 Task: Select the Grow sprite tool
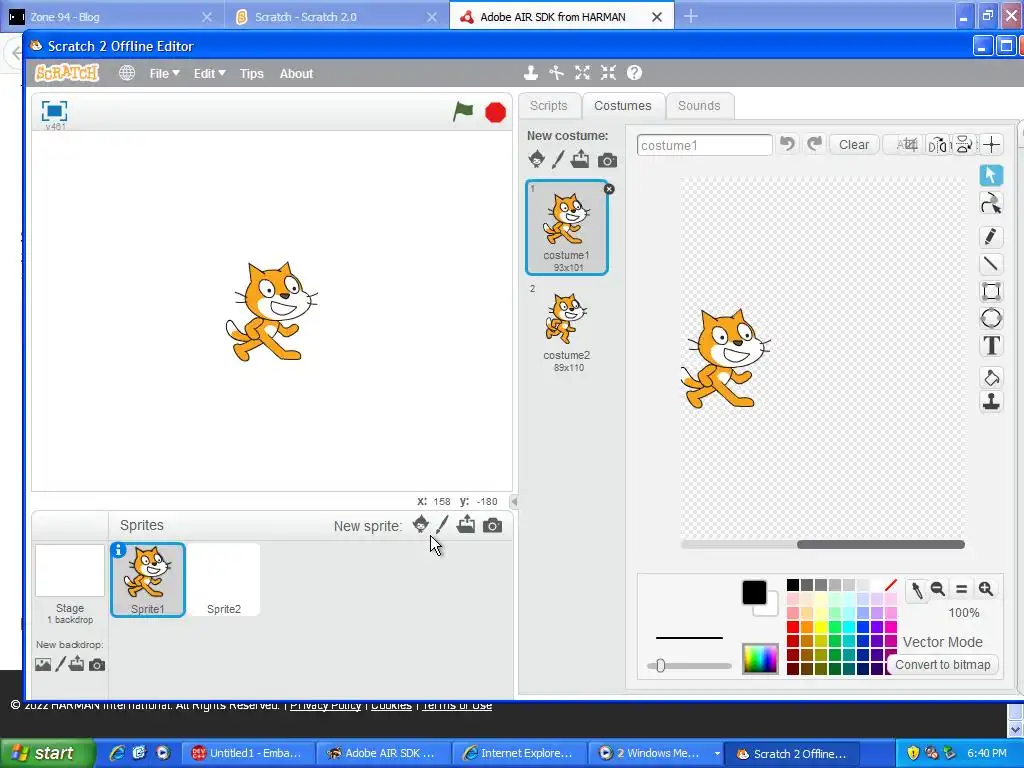(583, 73)
